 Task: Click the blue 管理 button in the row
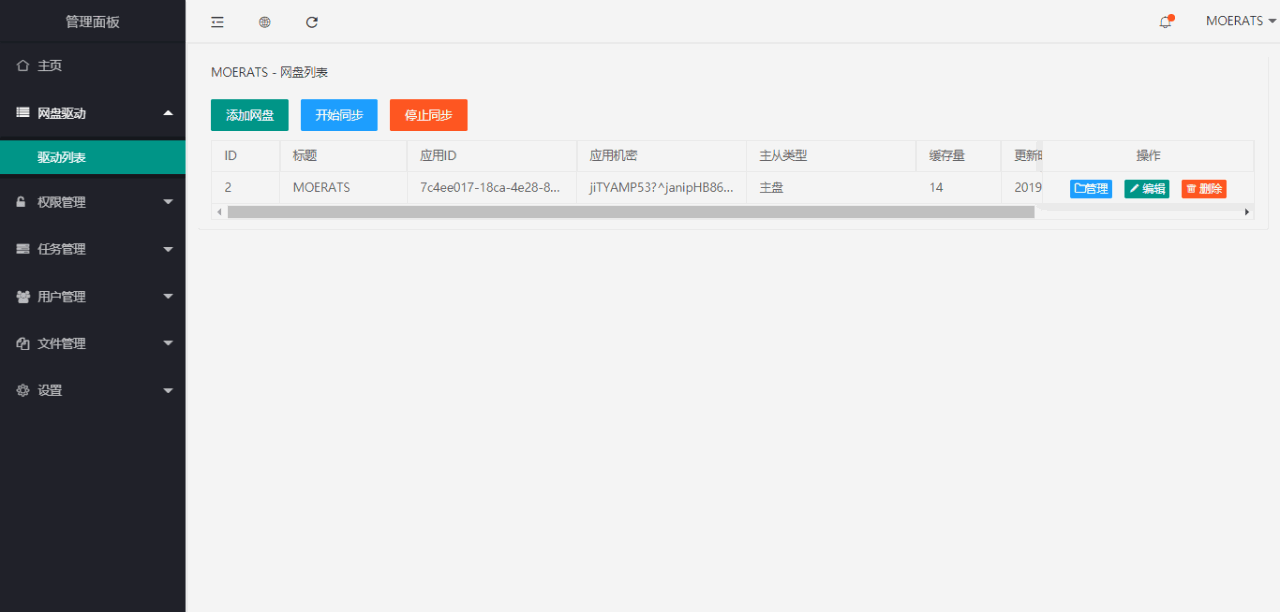click(x=1090, y=188)
